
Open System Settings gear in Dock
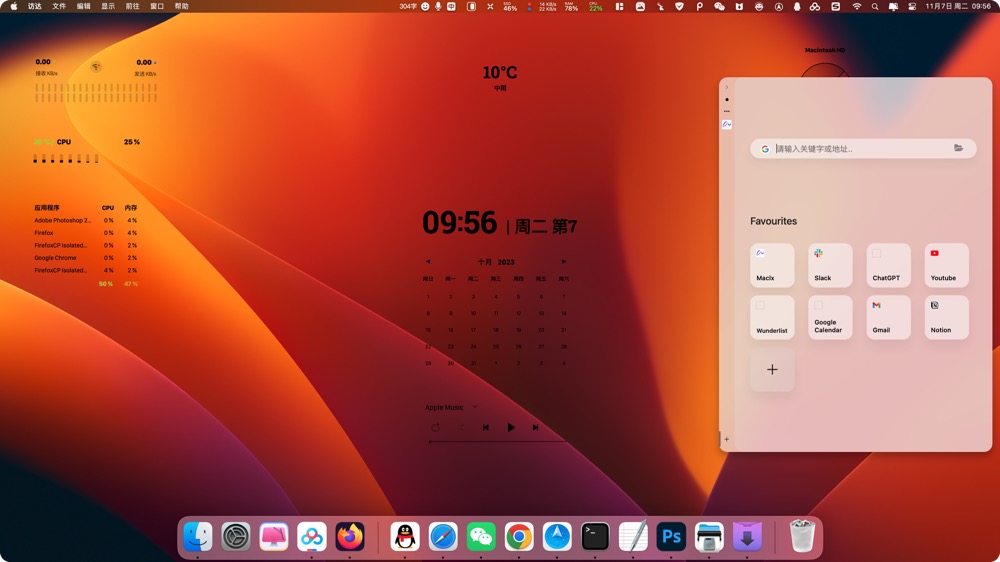click(236, 536)
